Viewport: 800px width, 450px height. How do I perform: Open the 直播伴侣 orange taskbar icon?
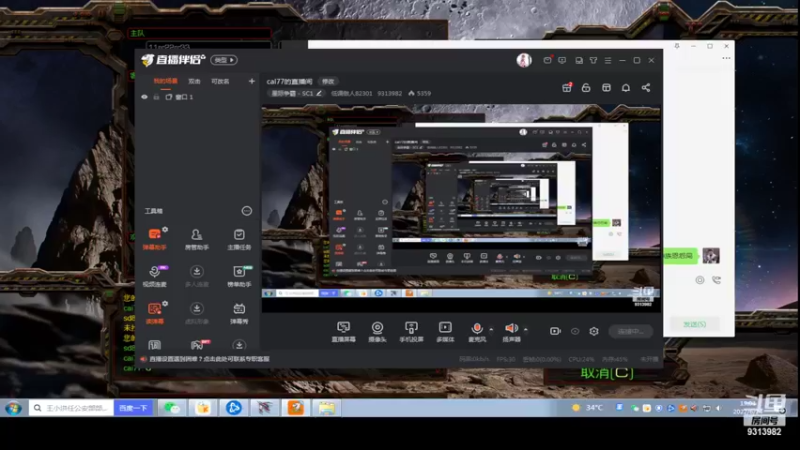(x=296, y=408)
